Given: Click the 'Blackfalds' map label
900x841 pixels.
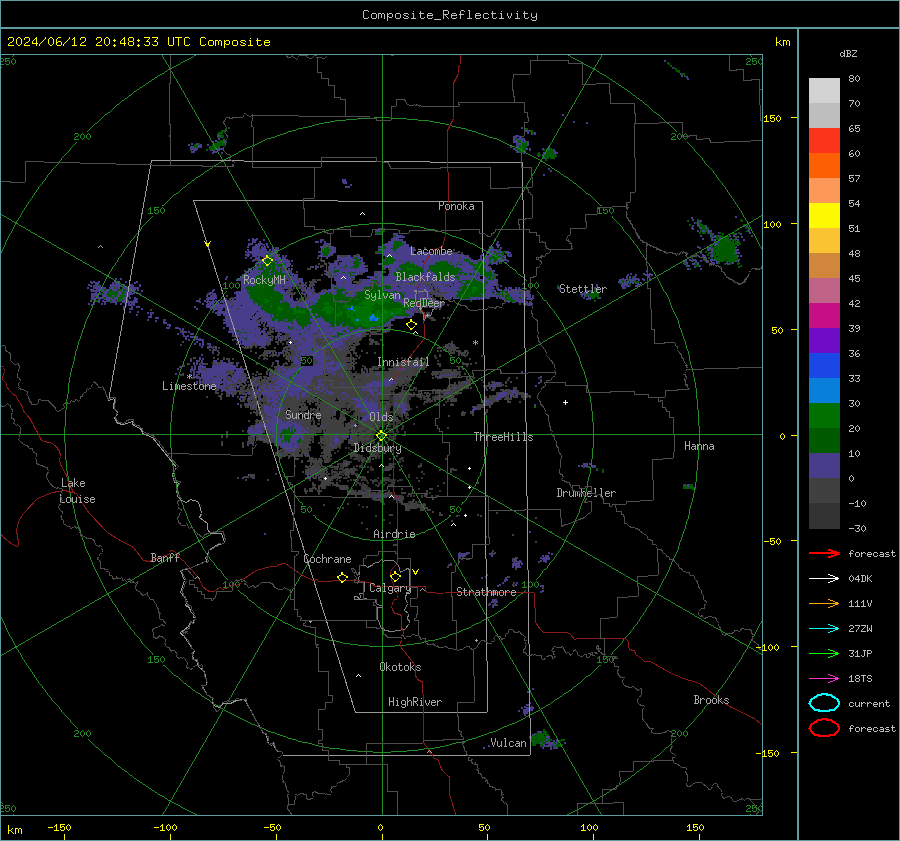Looking at the screenshot, I should [x=425, y=277].
